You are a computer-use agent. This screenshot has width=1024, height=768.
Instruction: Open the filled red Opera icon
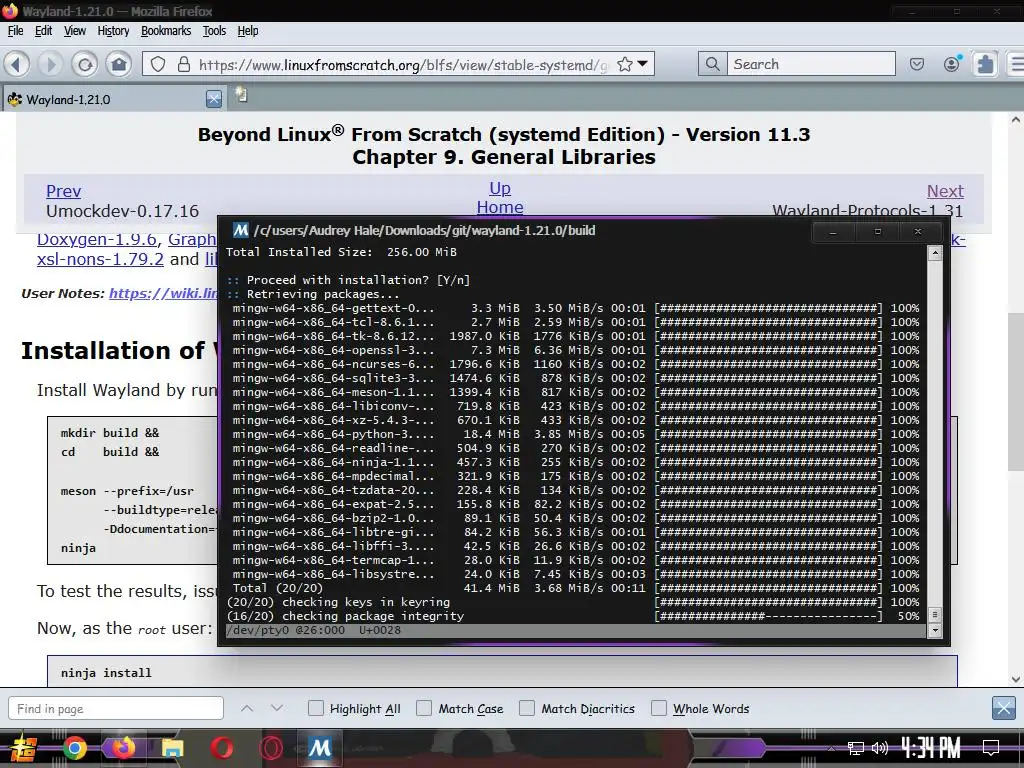click(x=221, y=748)
